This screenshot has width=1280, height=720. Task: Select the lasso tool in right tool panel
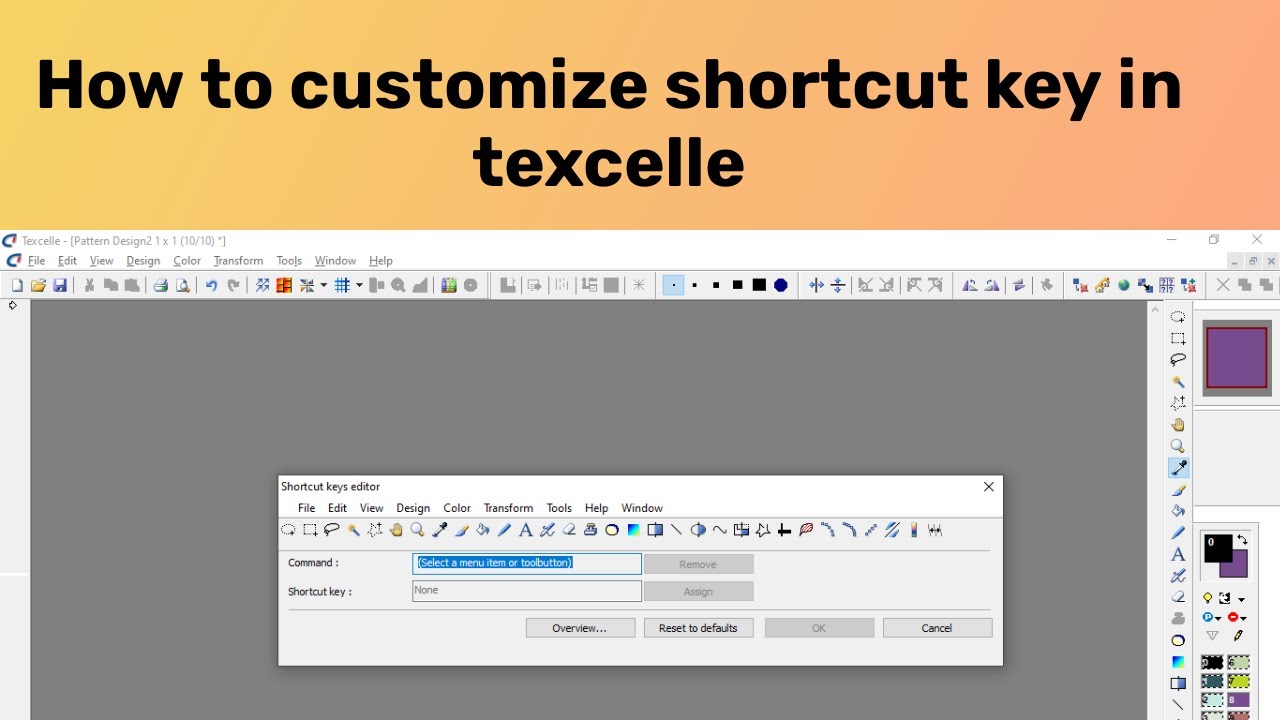click(x=1178, y=360)
